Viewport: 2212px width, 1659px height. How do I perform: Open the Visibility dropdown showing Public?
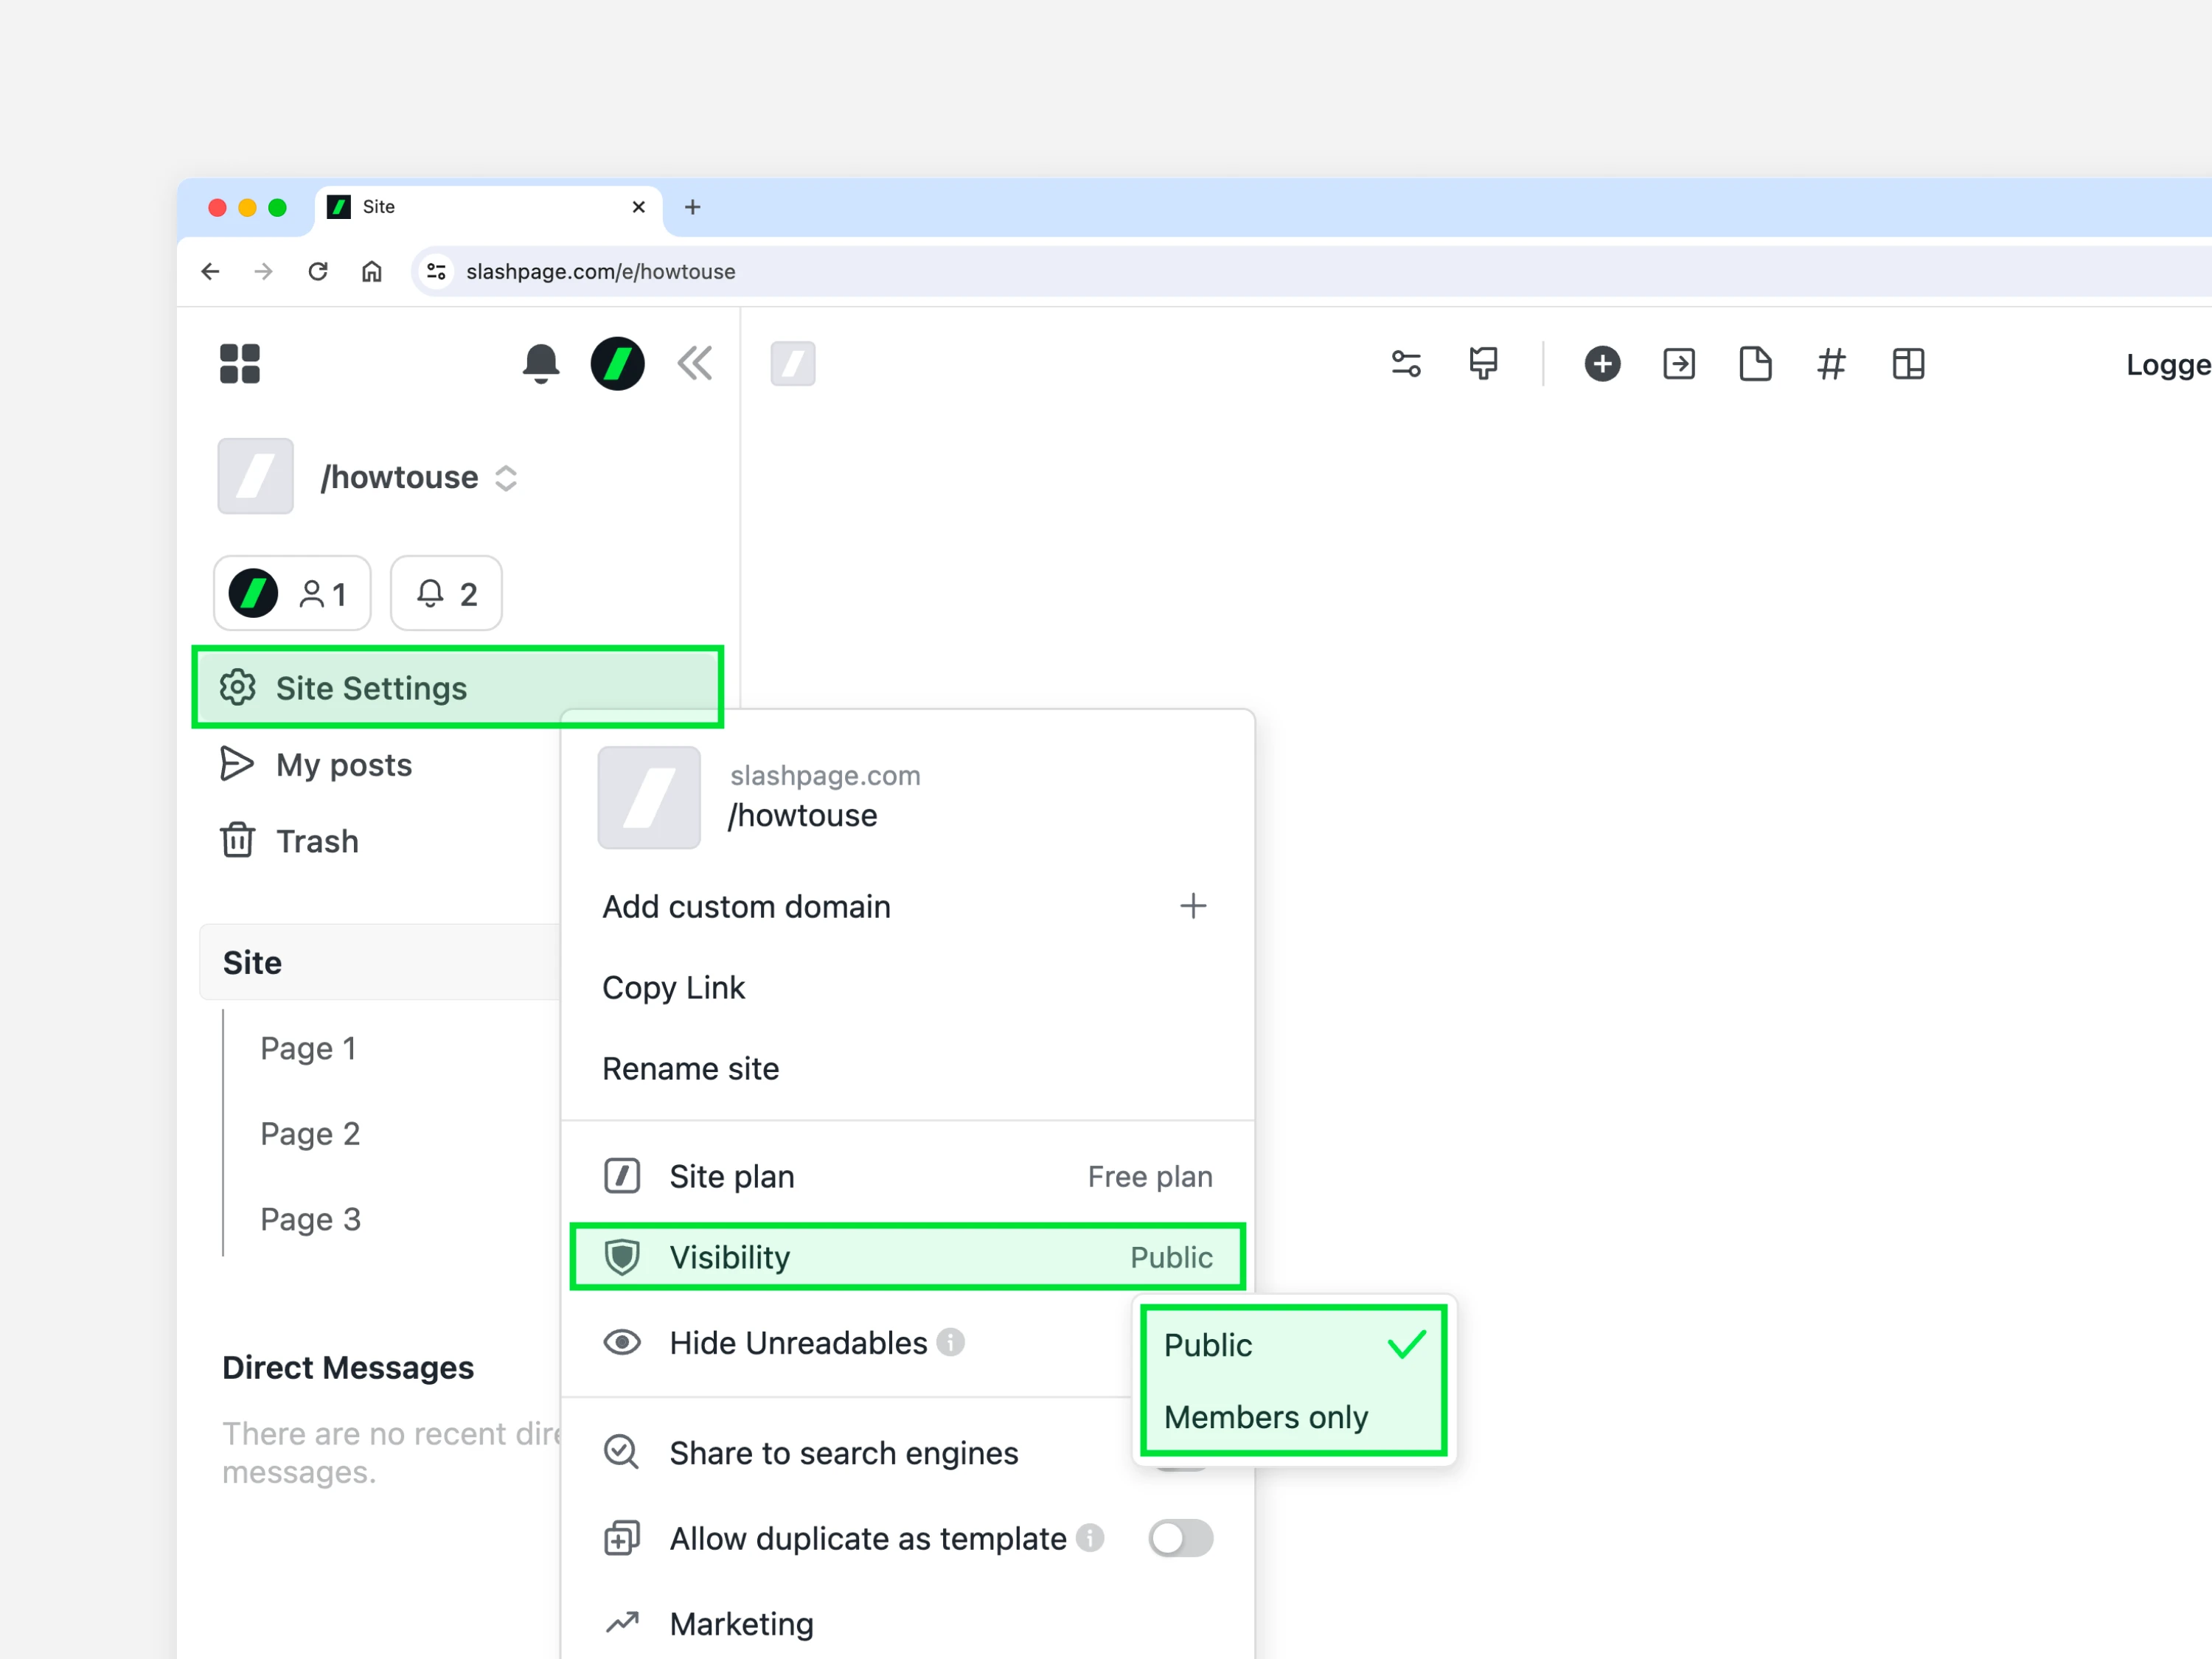point(907,1257)
